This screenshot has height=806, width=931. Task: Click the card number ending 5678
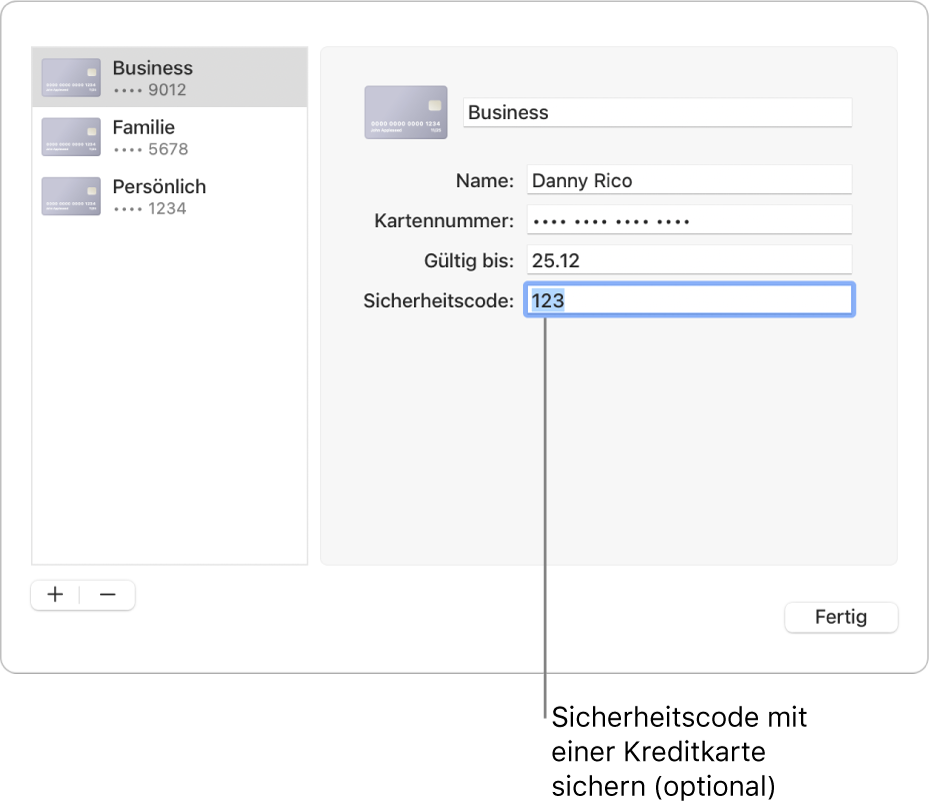(x=151, y=149)
